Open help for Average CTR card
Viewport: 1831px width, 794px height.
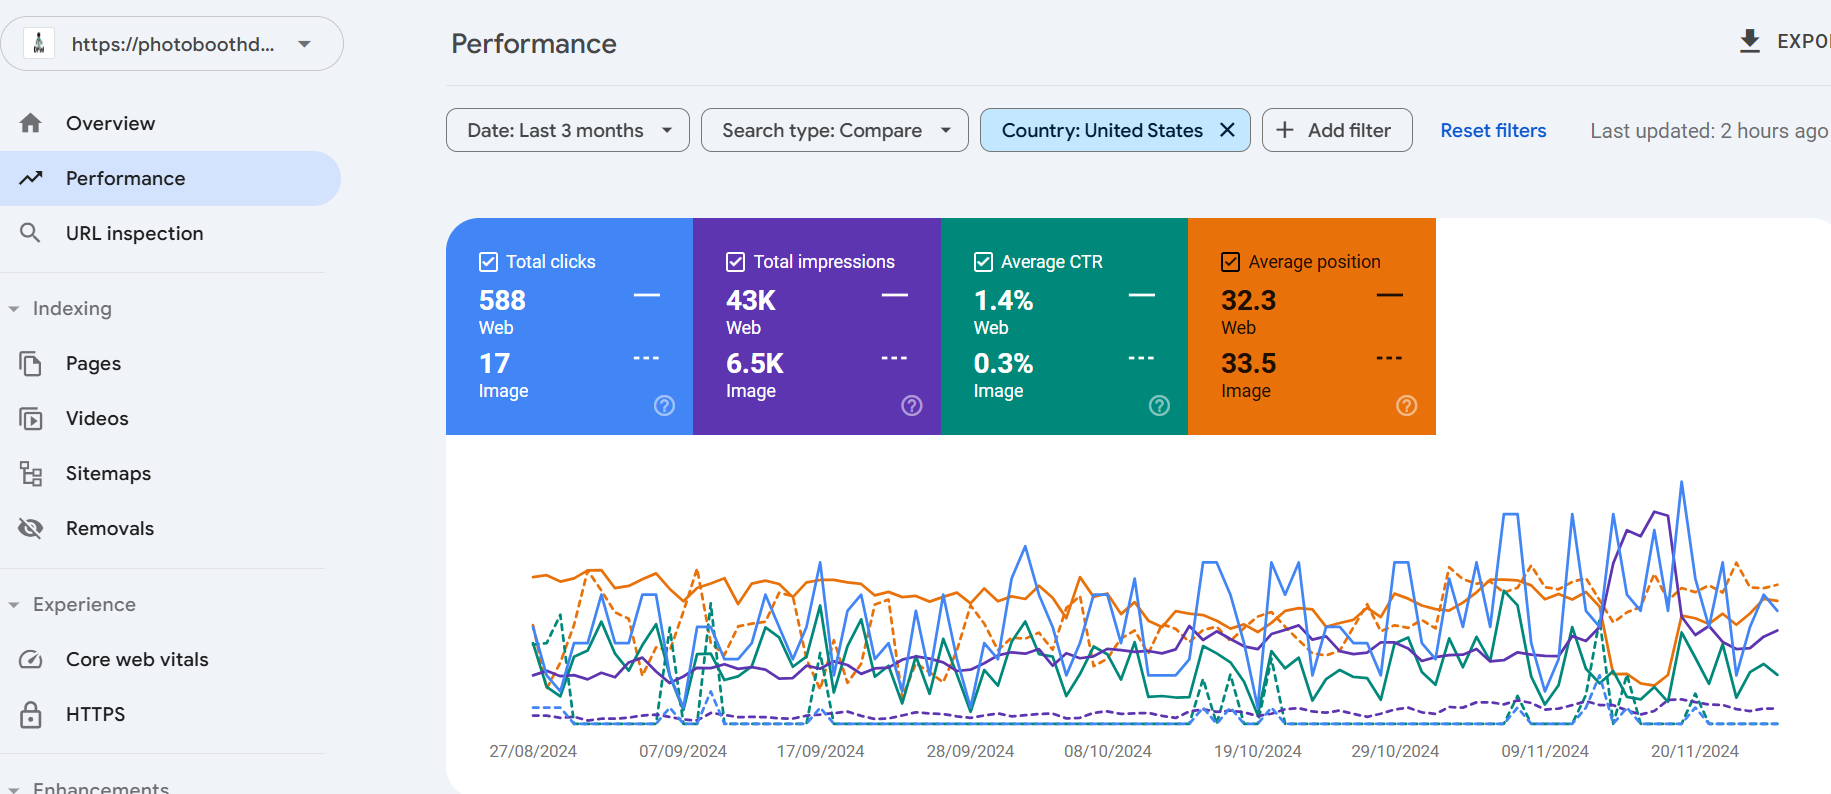[1159, 405]
